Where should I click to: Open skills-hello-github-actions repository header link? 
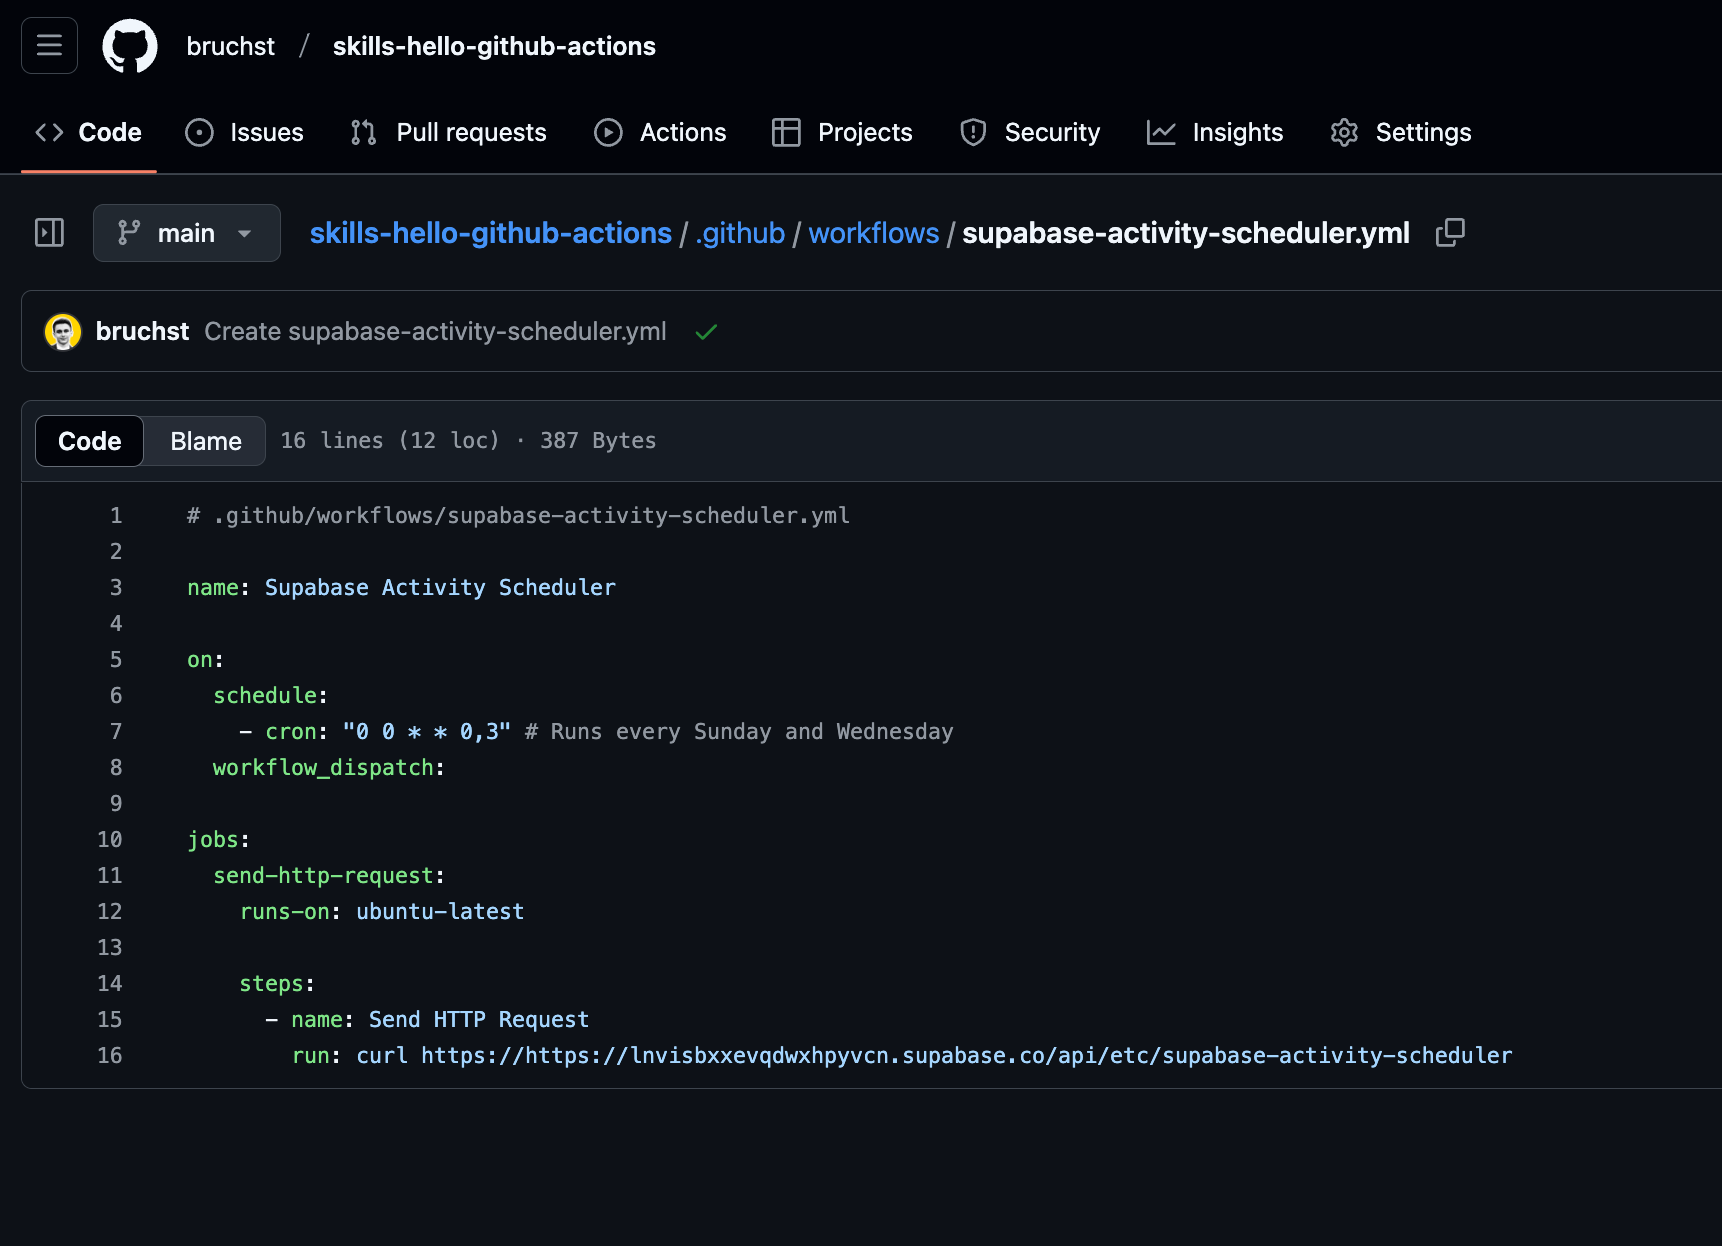[x=494, y=46]
